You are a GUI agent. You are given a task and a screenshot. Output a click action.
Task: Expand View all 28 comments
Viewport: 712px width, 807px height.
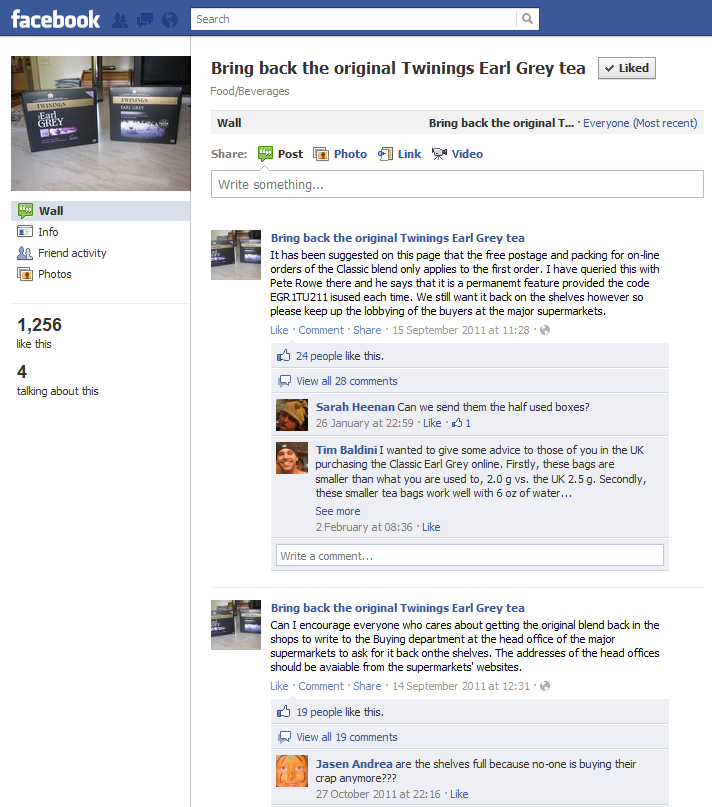(346, 381)
